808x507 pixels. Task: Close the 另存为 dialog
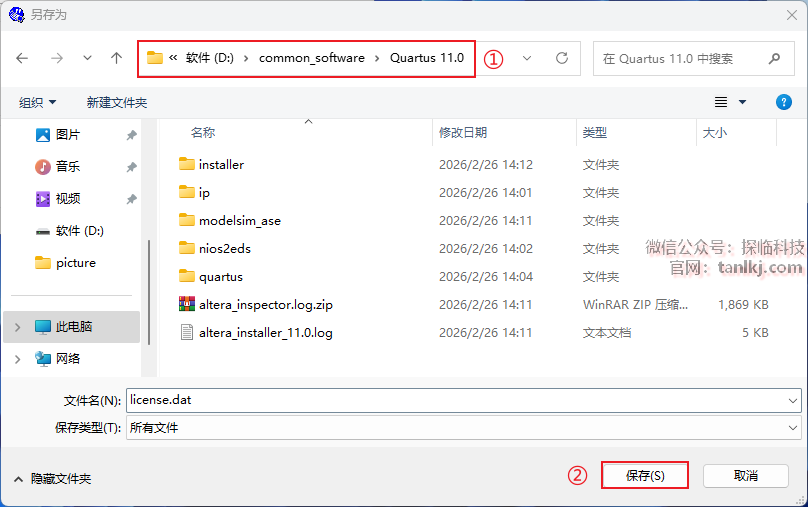coord(792,15)
